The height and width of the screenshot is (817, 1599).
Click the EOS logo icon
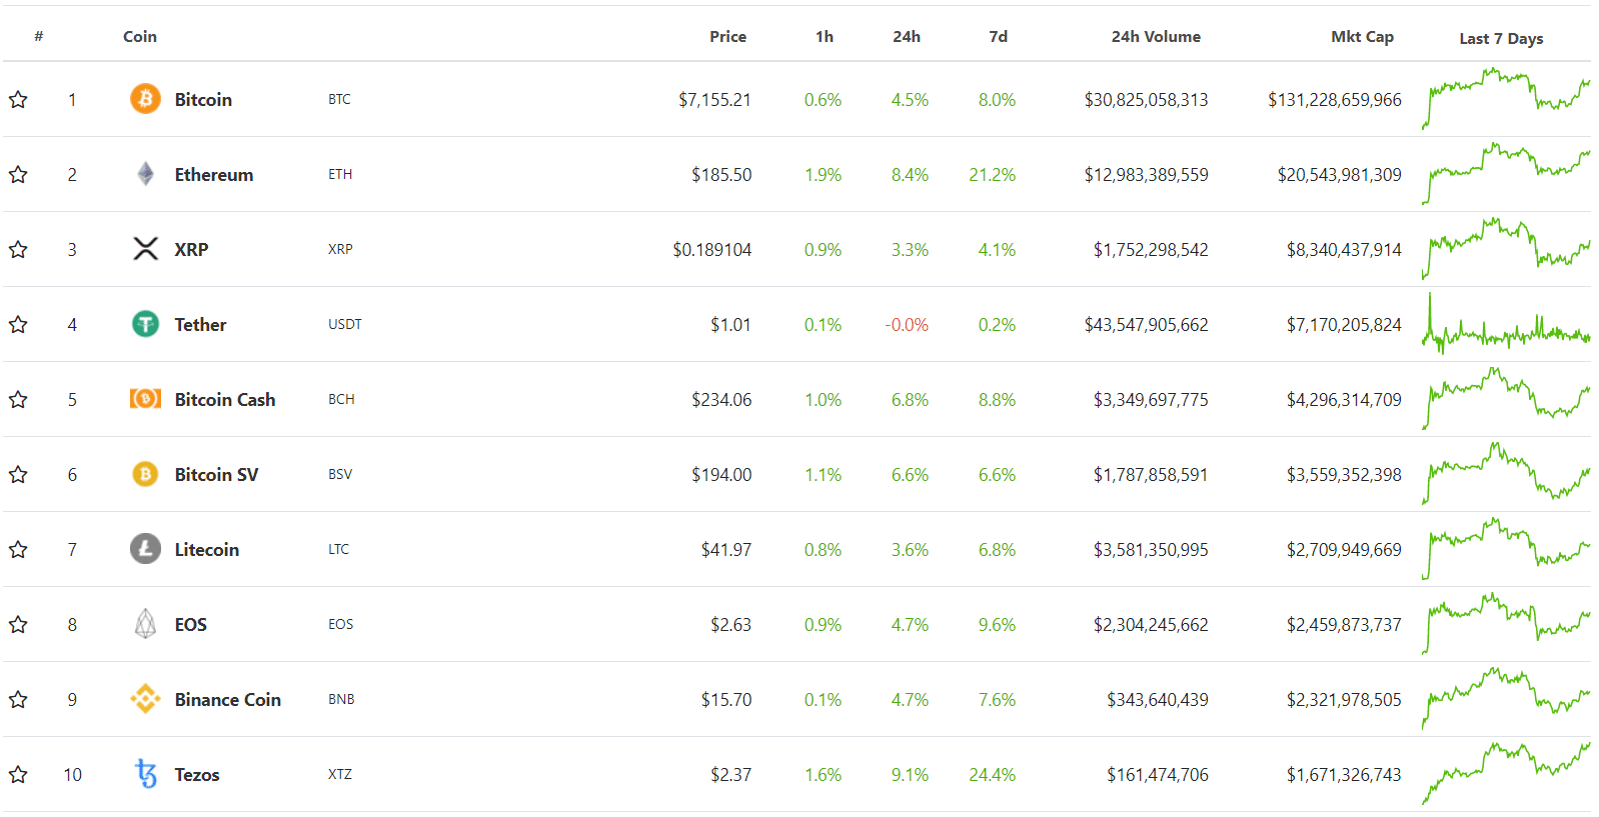point(145,624)
